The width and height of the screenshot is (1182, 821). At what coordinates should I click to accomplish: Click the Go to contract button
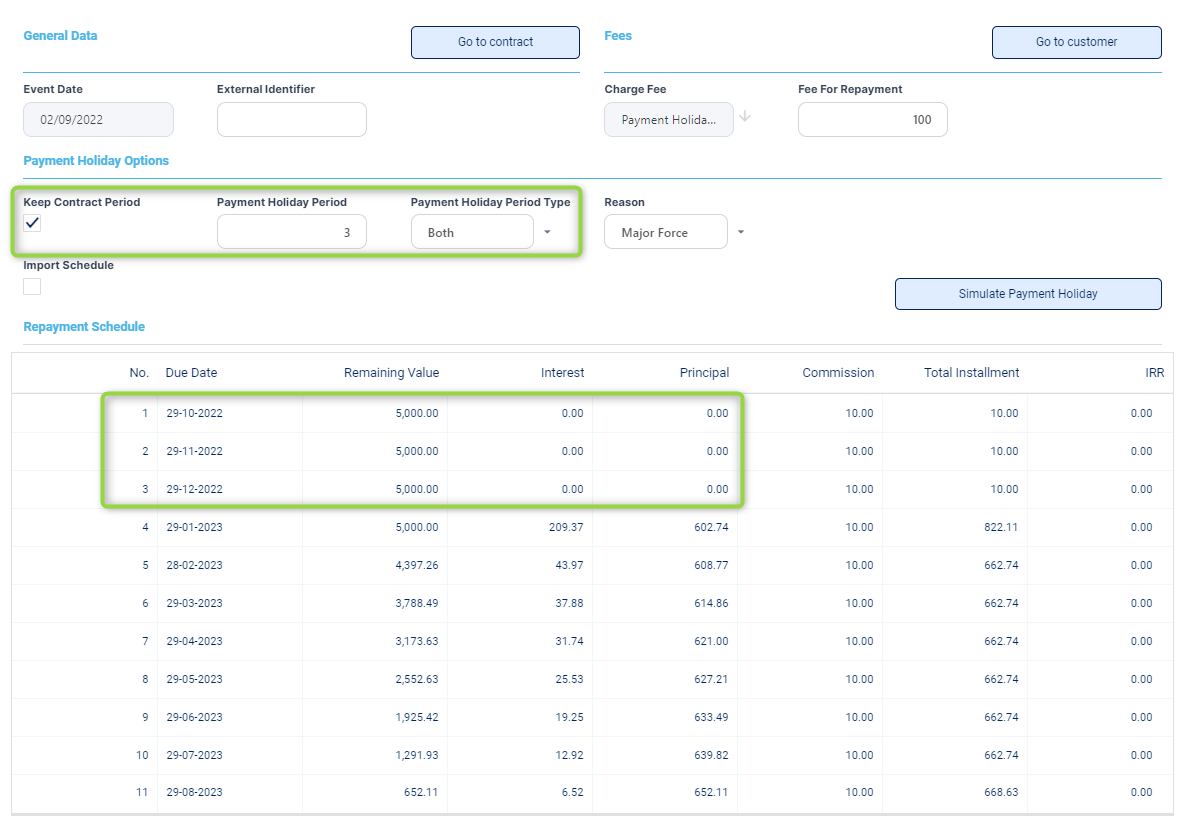[x=495, y=42]
